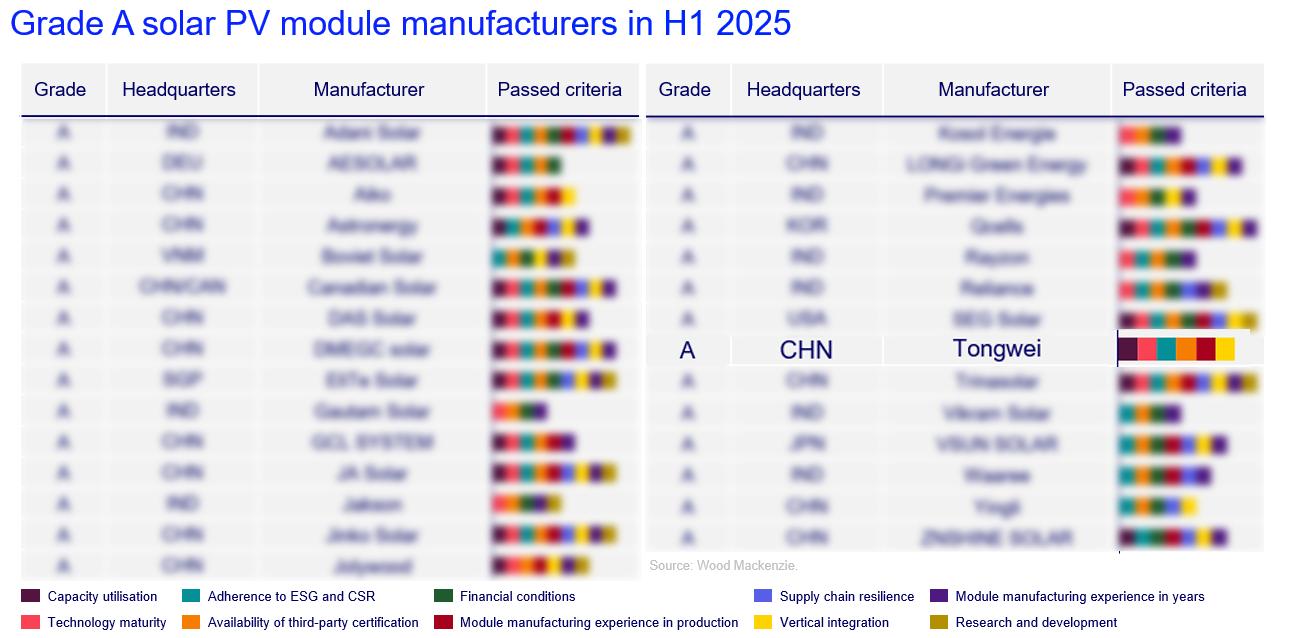The width and height of the screenshot is (1316, 638).
Task: Select the CHN headquarters cell in Tongwei row
Action: click(x=805, y=350)
